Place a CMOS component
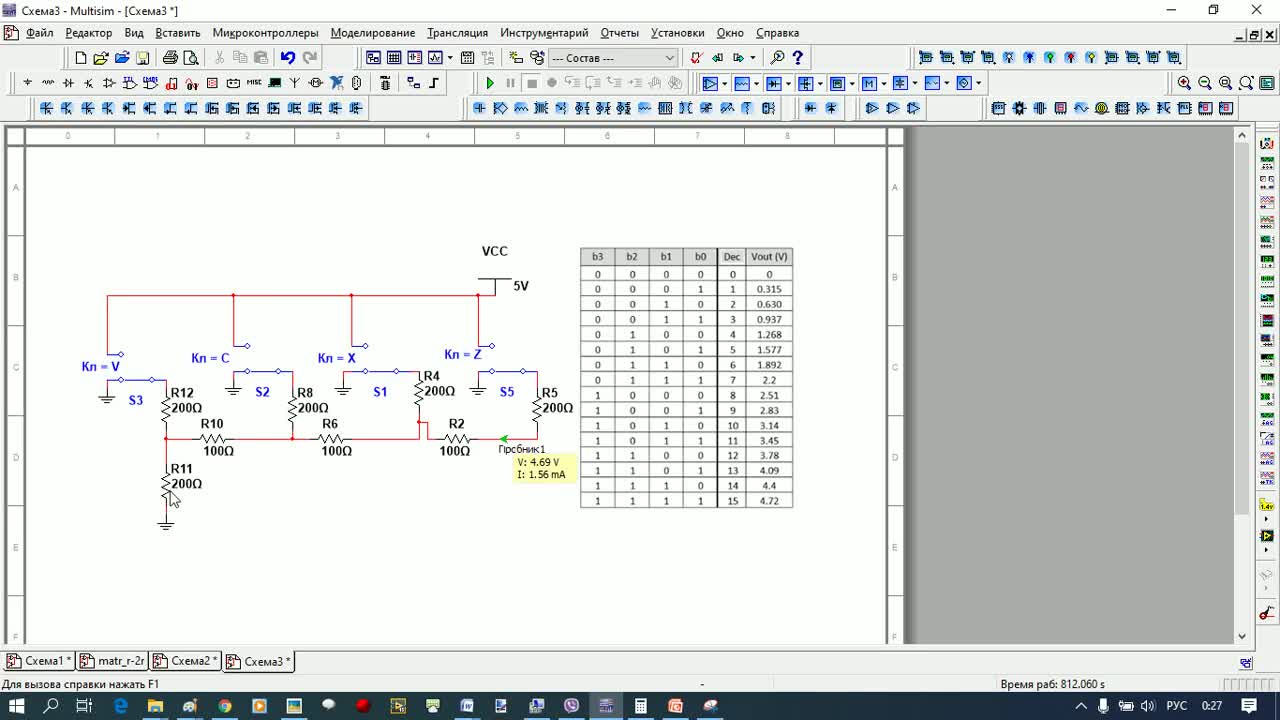This screenshot has width=1280, height=720. click(150, 83)
